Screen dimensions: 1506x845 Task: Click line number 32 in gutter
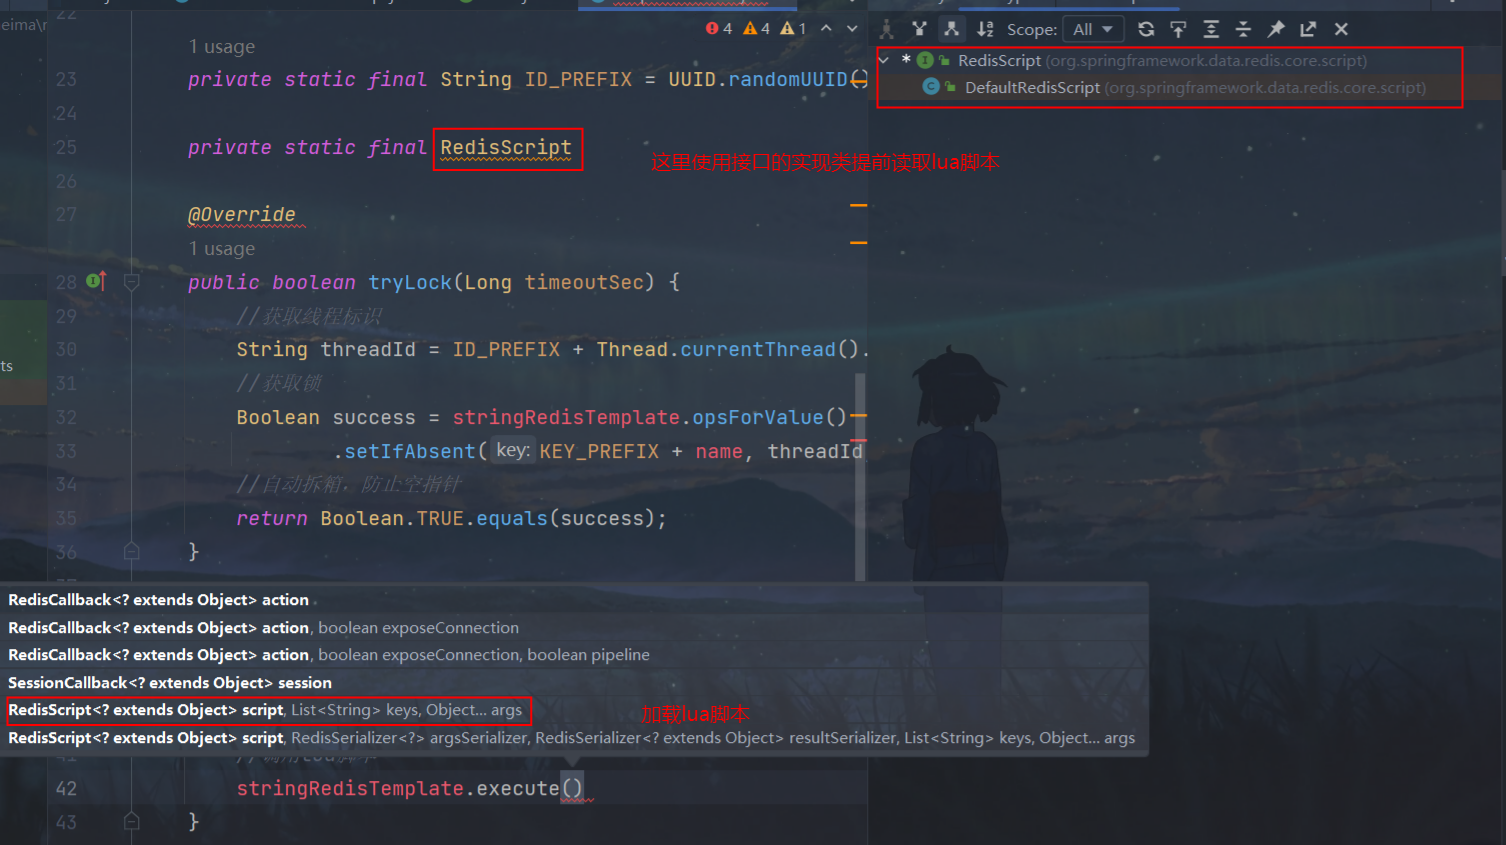(x=66, y=417)
